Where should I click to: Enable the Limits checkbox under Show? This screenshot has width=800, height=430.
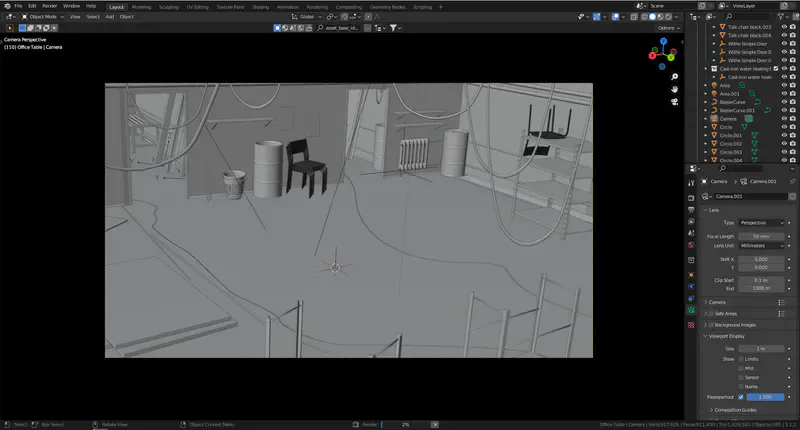(741, 359)
